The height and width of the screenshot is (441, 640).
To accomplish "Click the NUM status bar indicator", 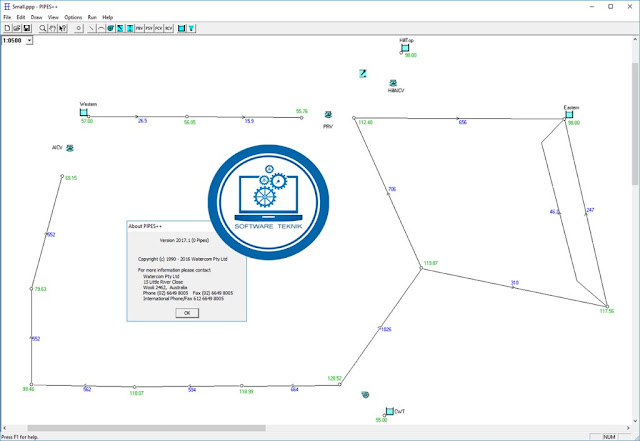I will 609,437.
